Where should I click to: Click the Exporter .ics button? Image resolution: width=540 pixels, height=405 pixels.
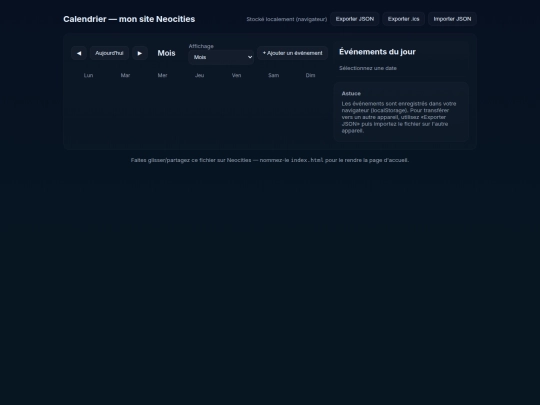point(404,19)
